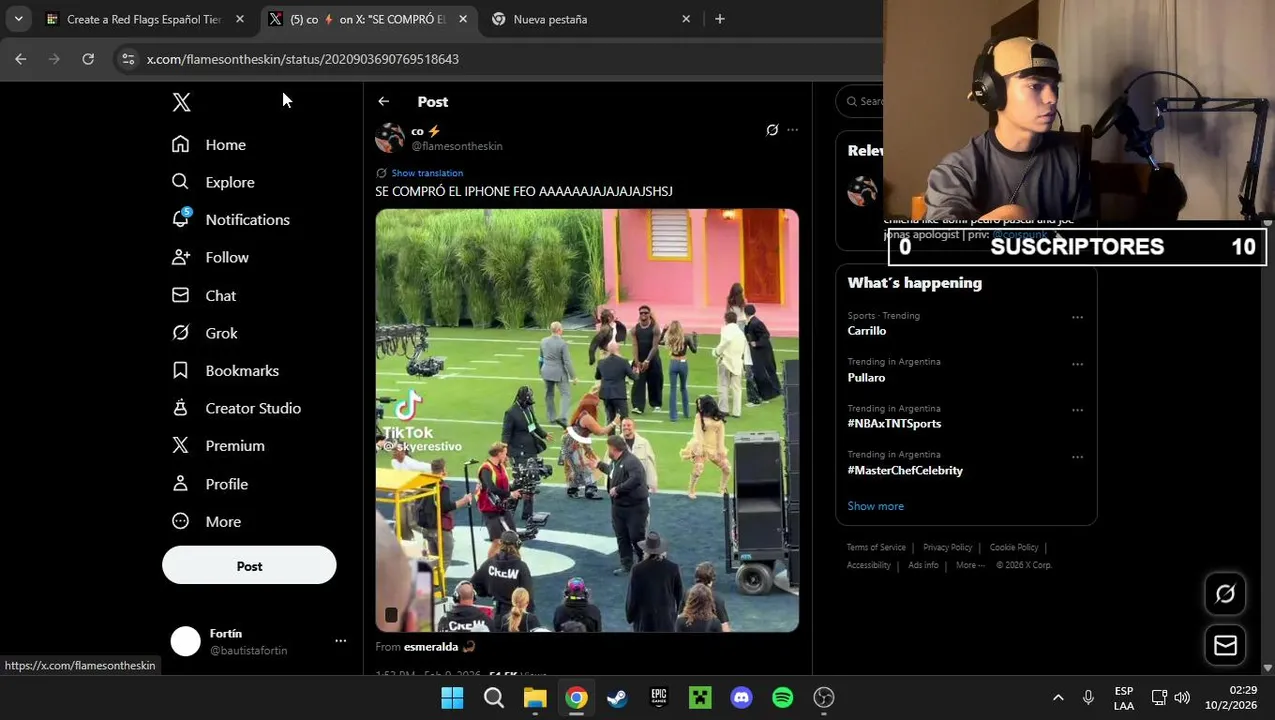Open Chat messages
Image resolution: width=1275 pixels, height=720 pixels.
pos(204,295)
